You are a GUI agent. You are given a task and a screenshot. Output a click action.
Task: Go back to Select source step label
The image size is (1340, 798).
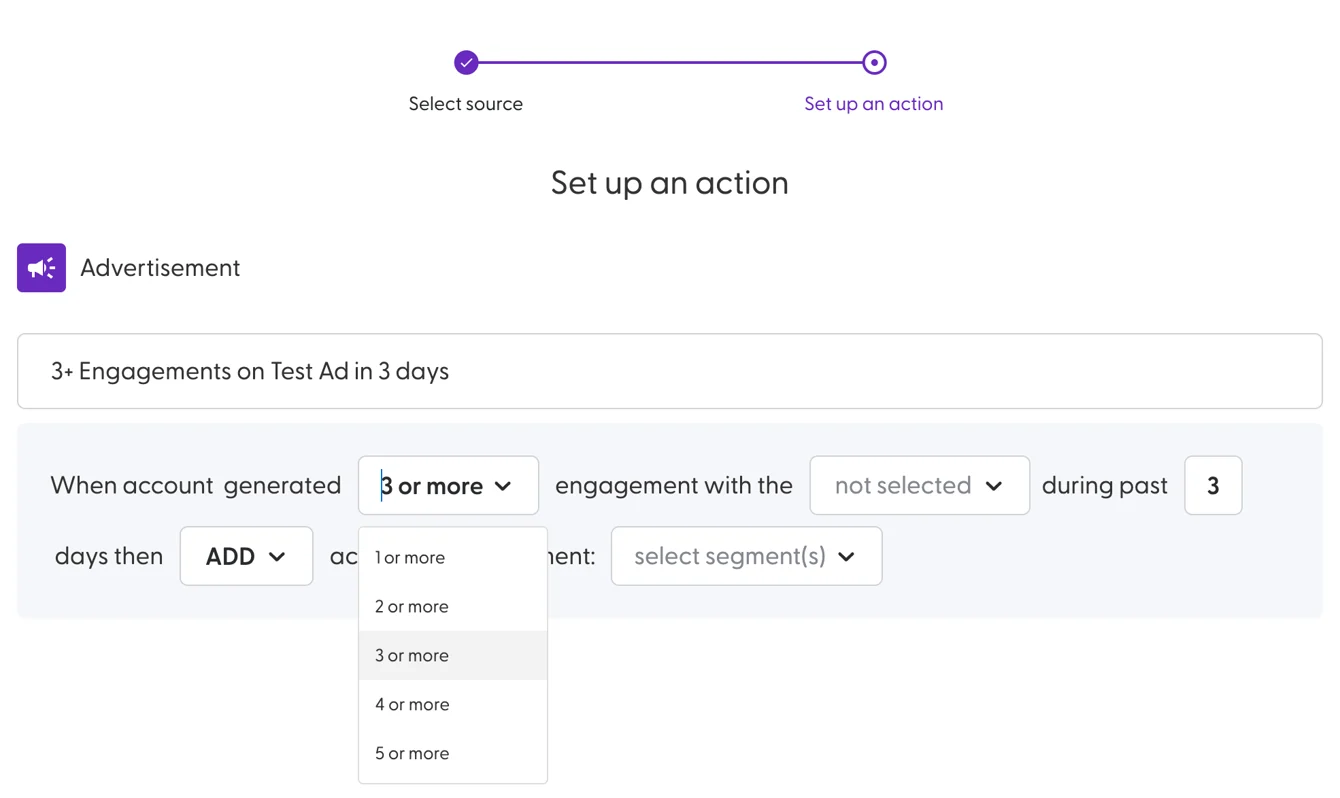[466, 104]
